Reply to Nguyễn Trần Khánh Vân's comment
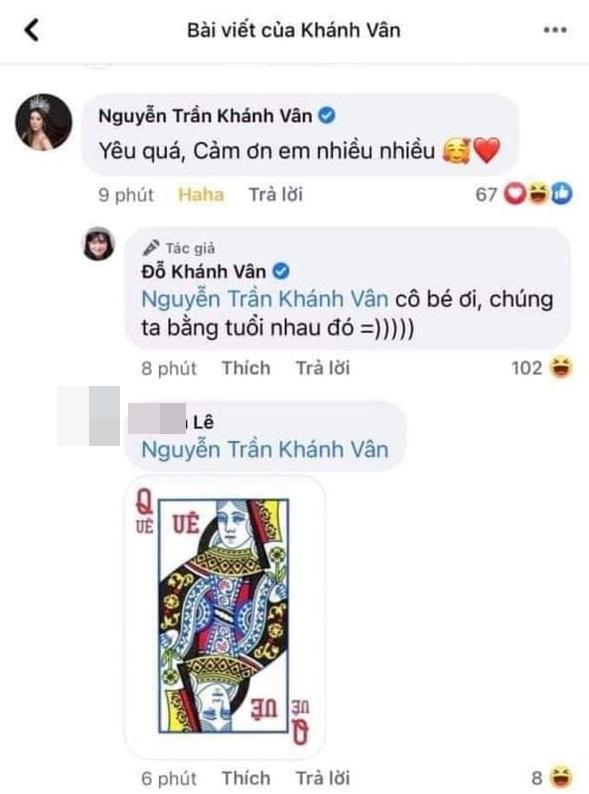 276,194
